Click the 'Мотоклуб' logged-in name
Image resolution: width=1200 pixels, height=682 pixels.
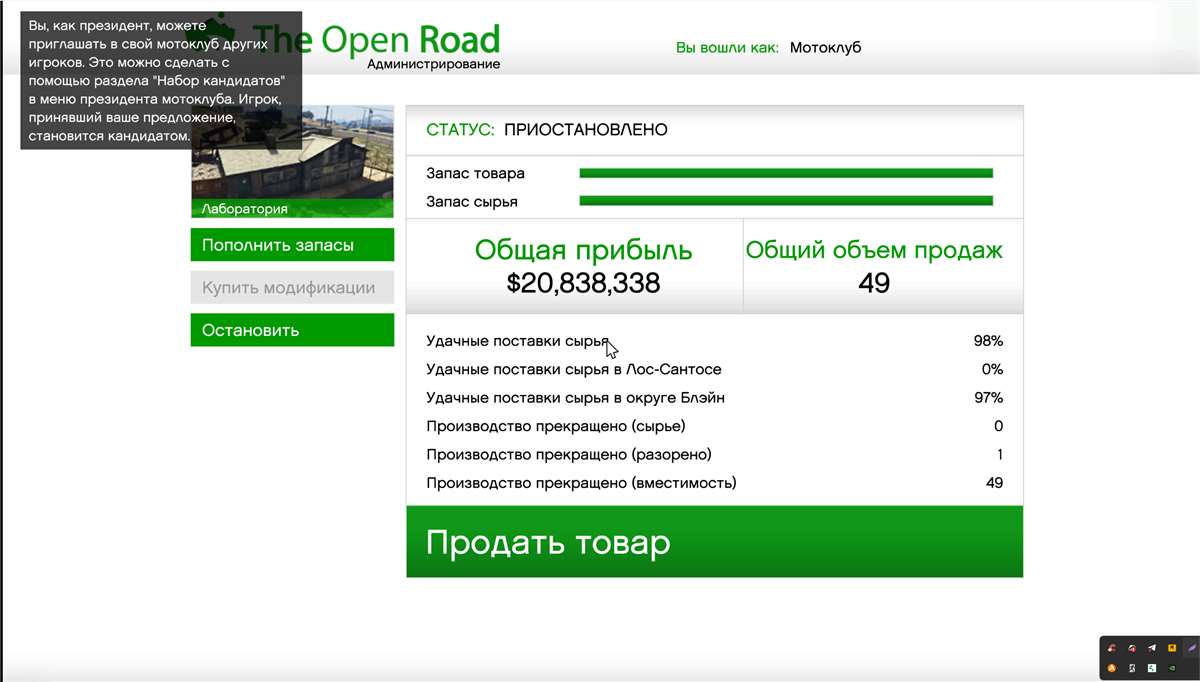[x=825, y=47]
